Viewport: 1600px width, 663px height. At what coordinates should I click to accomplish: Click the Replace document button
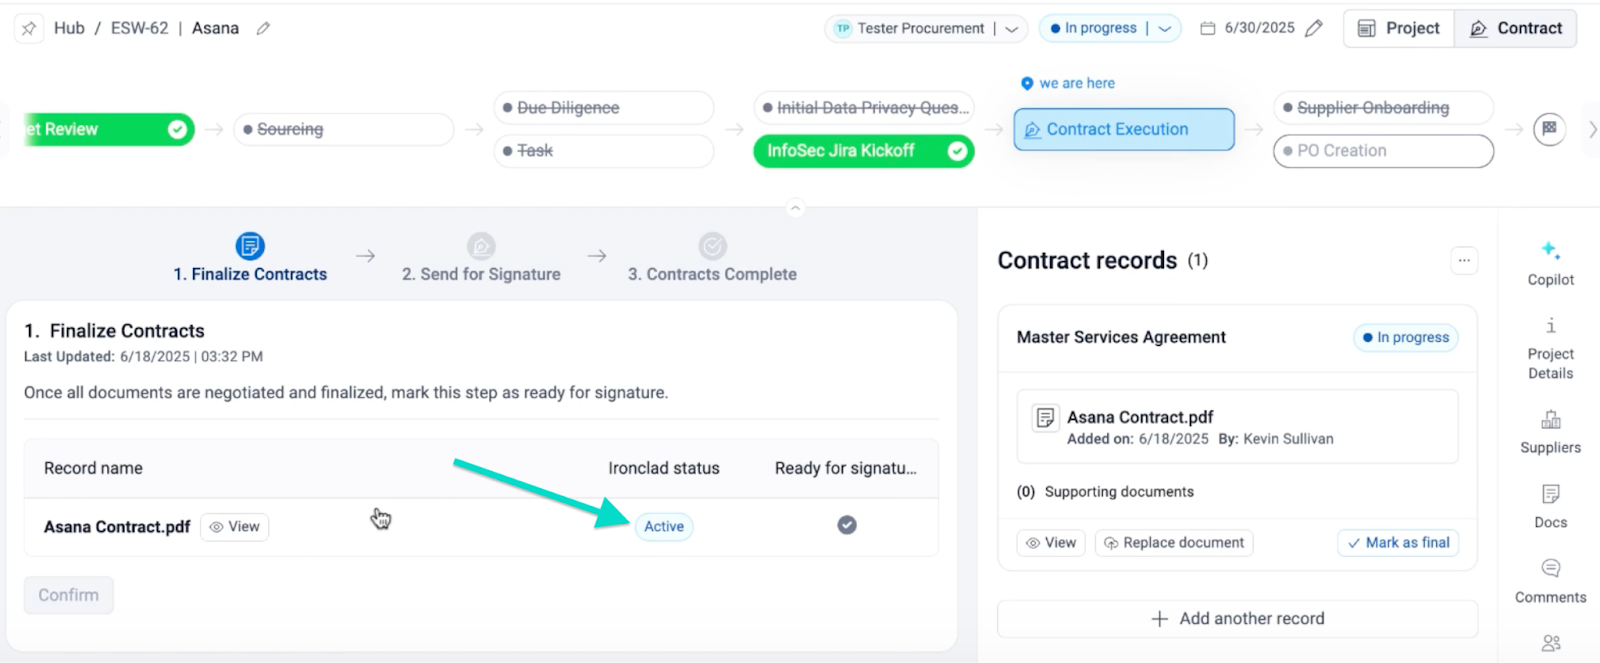coord(1174,543)
